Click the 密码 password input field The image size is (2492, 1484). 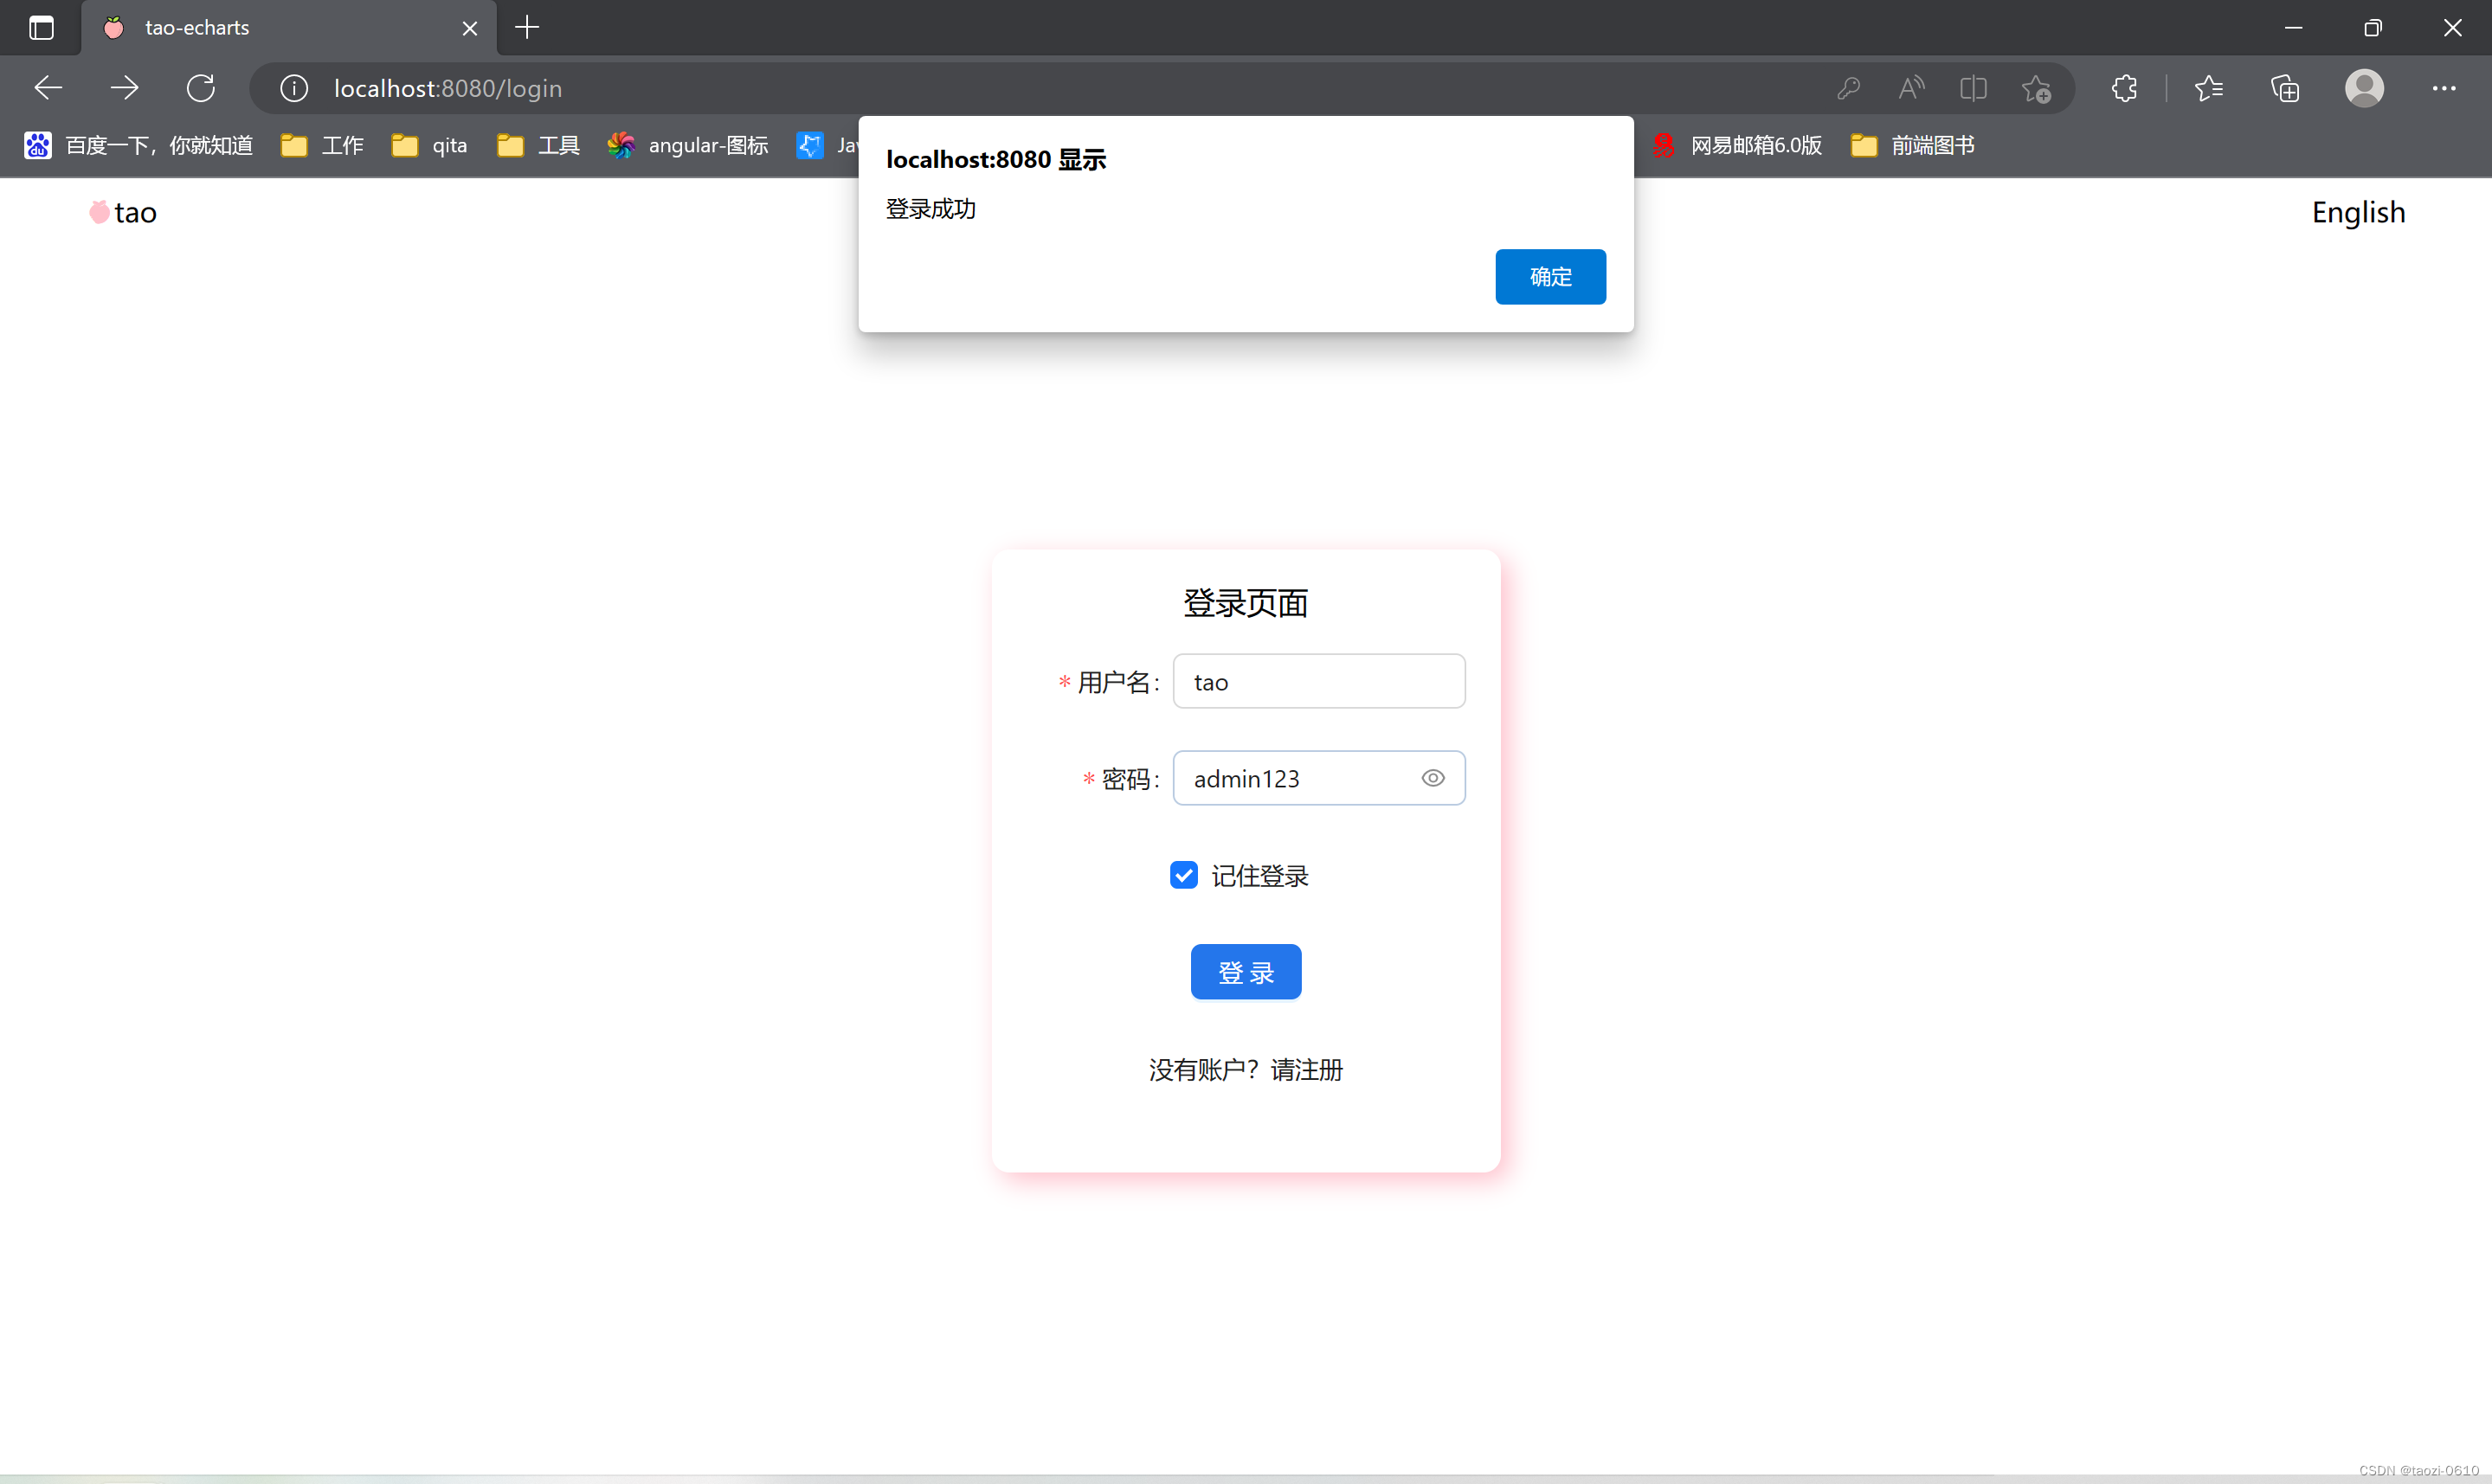[x=1318, y=778]
